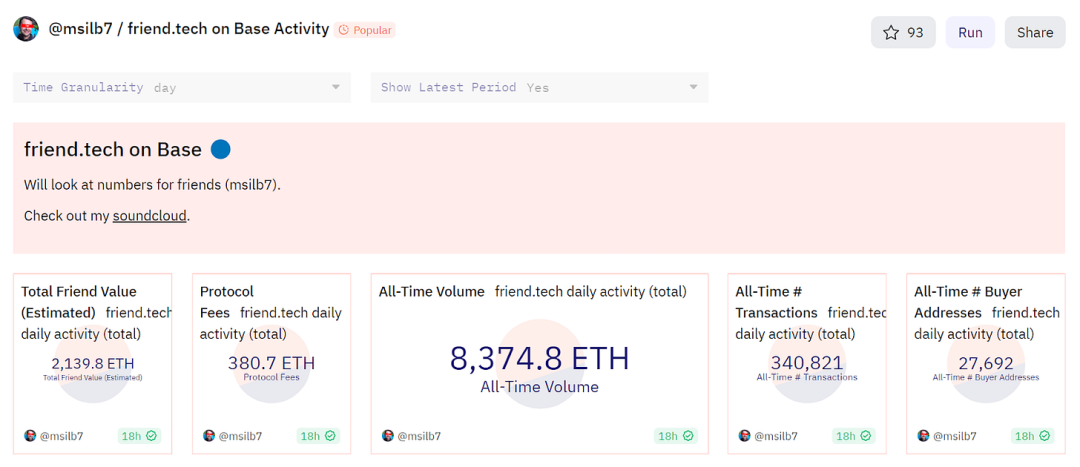This screenshot has width=1080, height=467.
Task: Open the Share dialog
Action: (1034, 32)
